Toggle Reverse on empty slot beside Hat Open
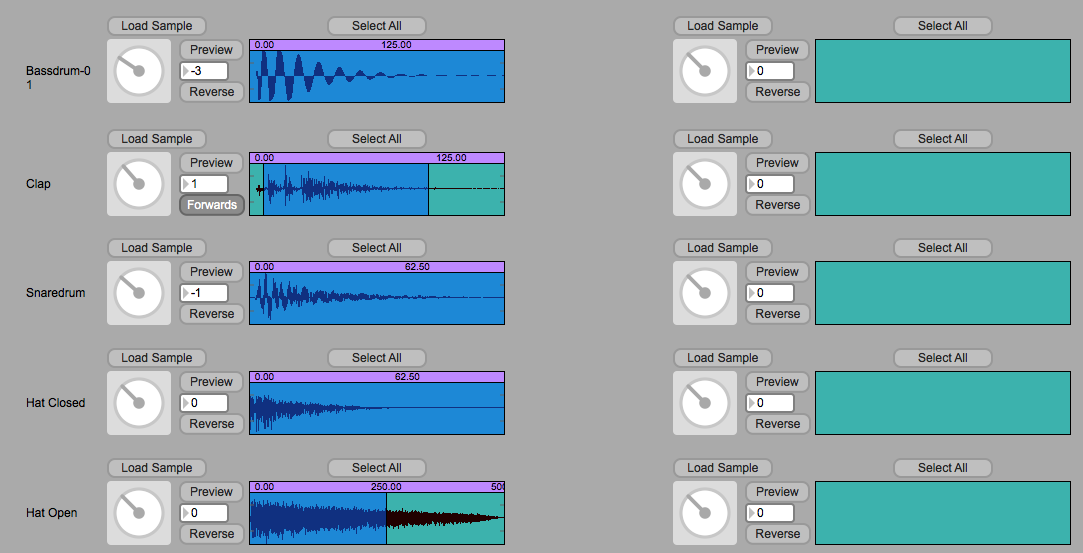Viewport: 1083px width, 553px height. point(777,534)
